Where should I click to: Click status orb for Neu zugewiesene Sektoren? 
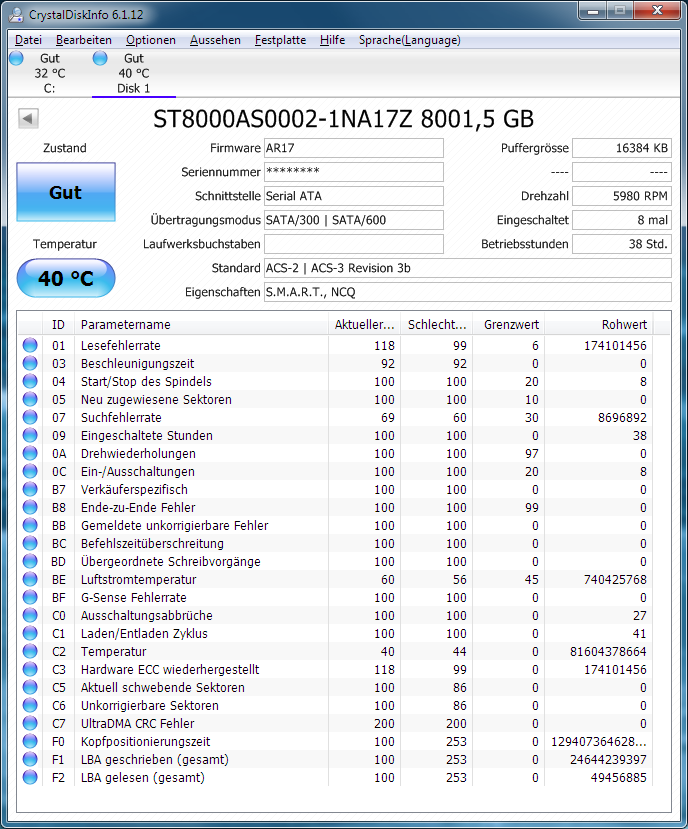pos(30,399)
